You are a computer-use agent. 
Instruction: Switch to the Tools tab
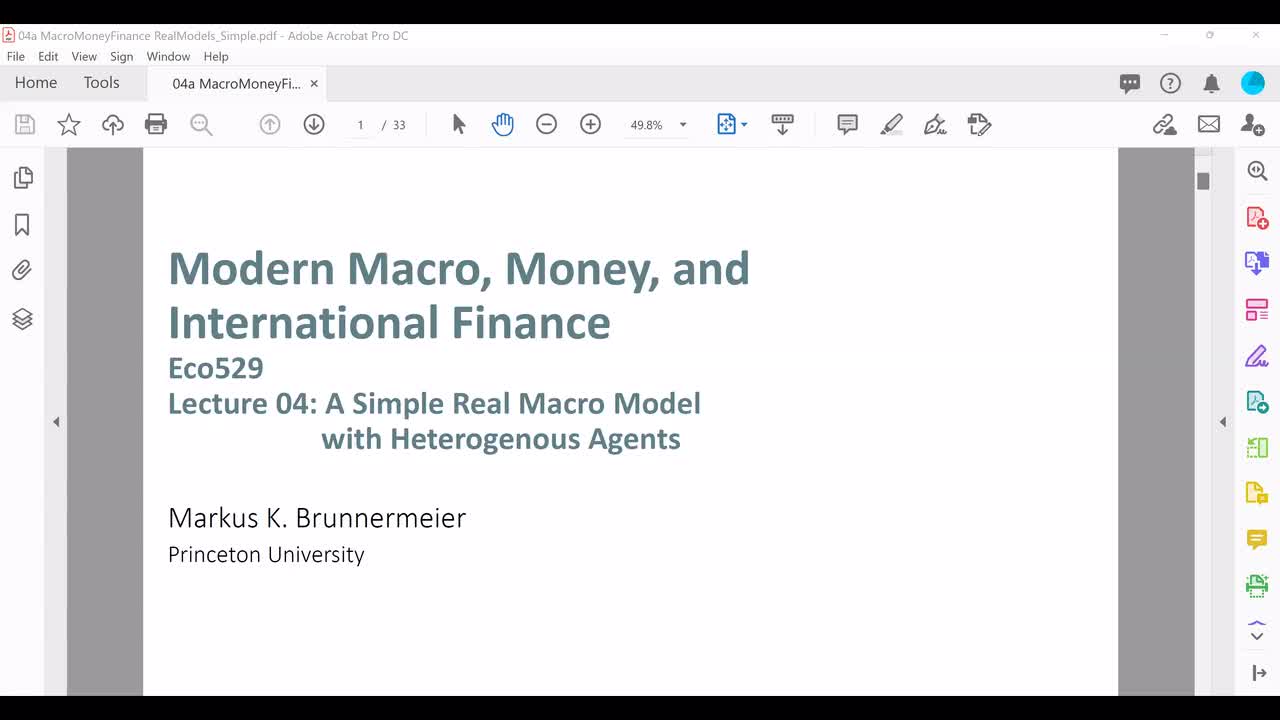point(101,83)
